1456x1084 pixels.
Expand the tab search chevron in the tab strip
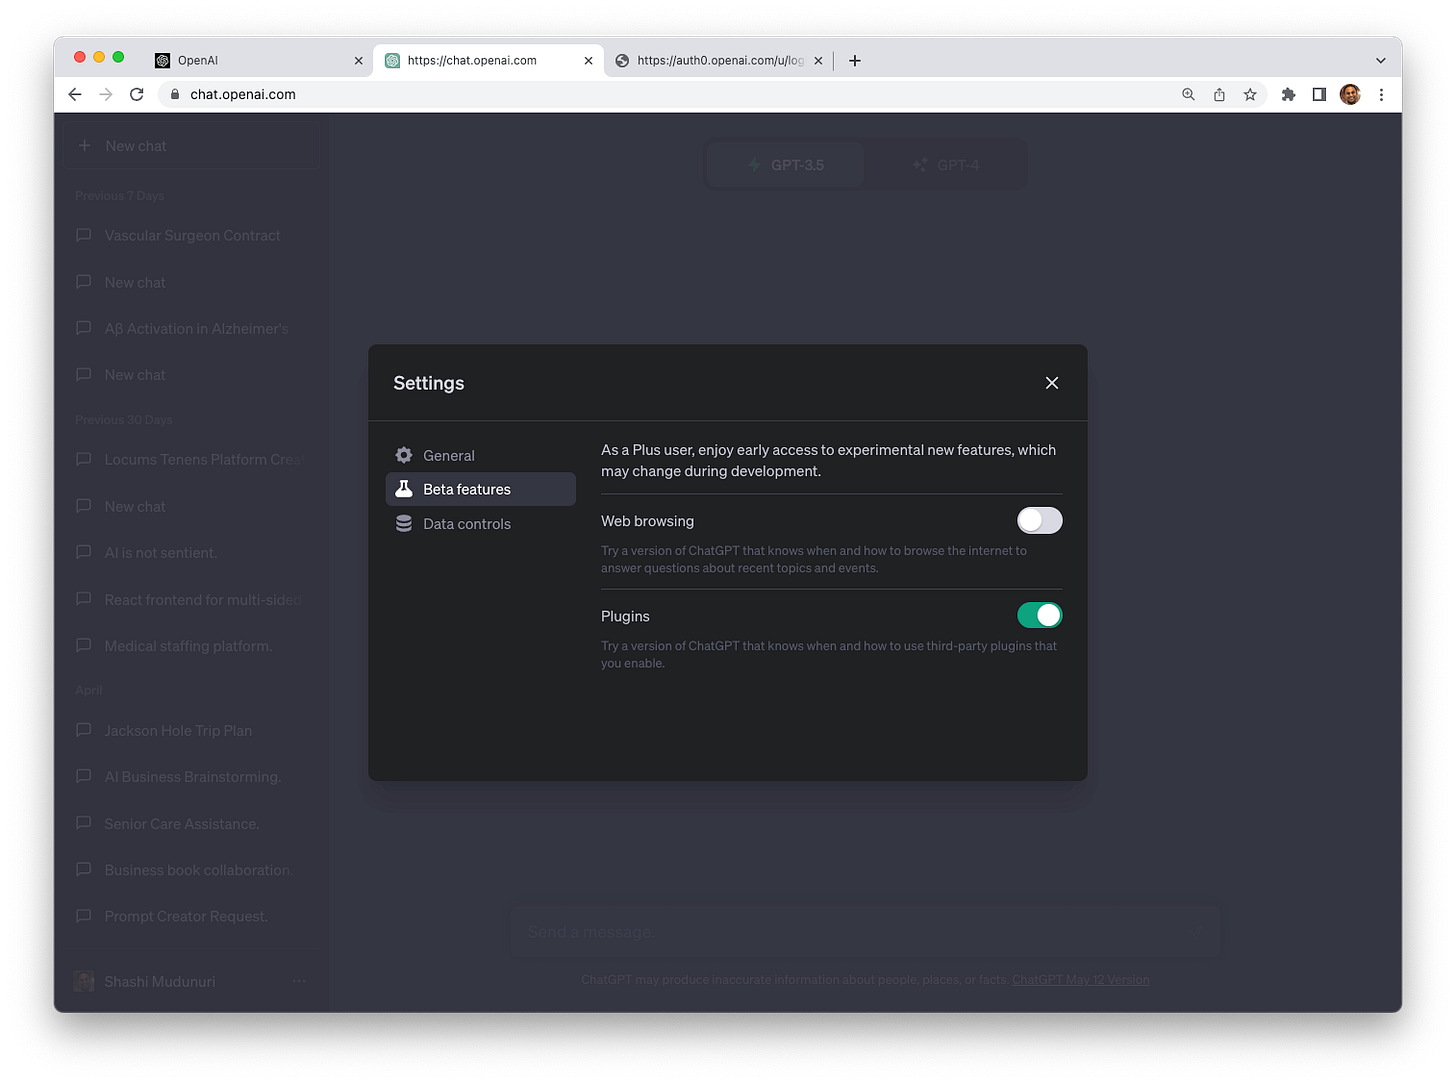[x=1380, y=60]
